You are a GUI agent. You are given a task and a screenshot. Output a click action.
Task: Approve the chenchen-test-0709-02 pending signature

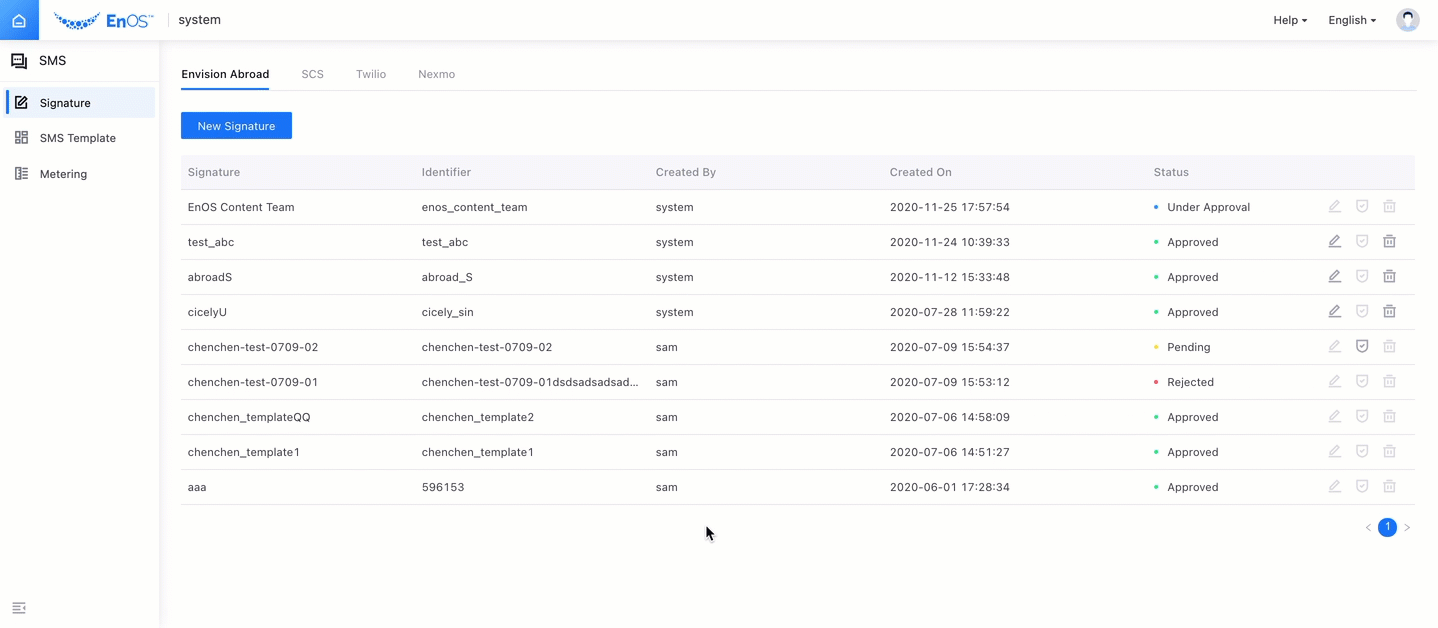[1361, 347]
